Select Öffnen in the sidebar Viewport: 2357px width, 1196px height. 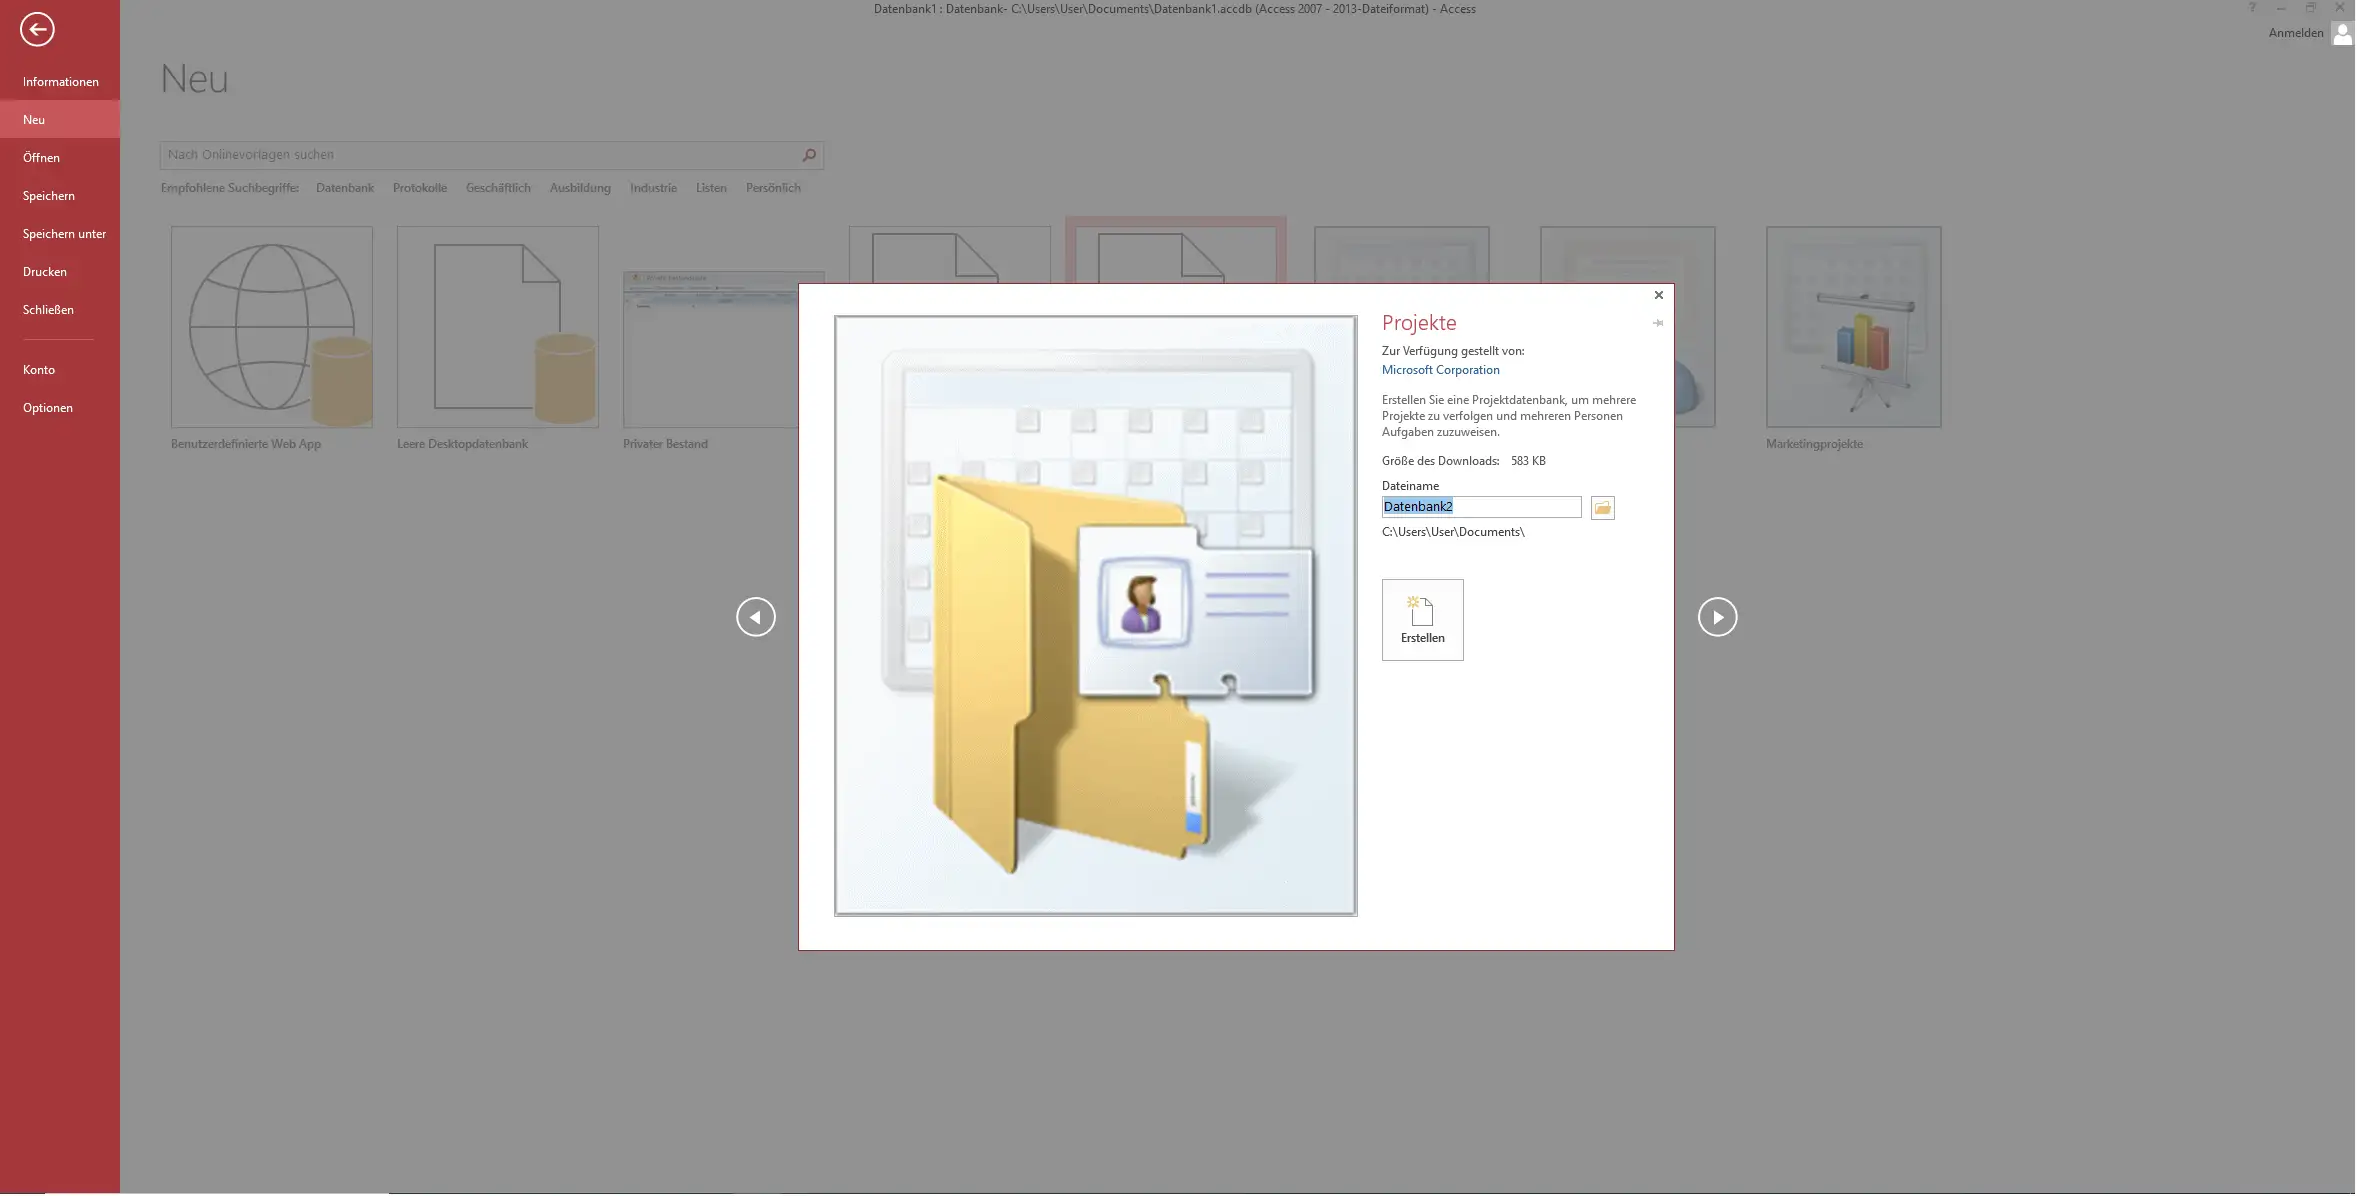point(41,158)
